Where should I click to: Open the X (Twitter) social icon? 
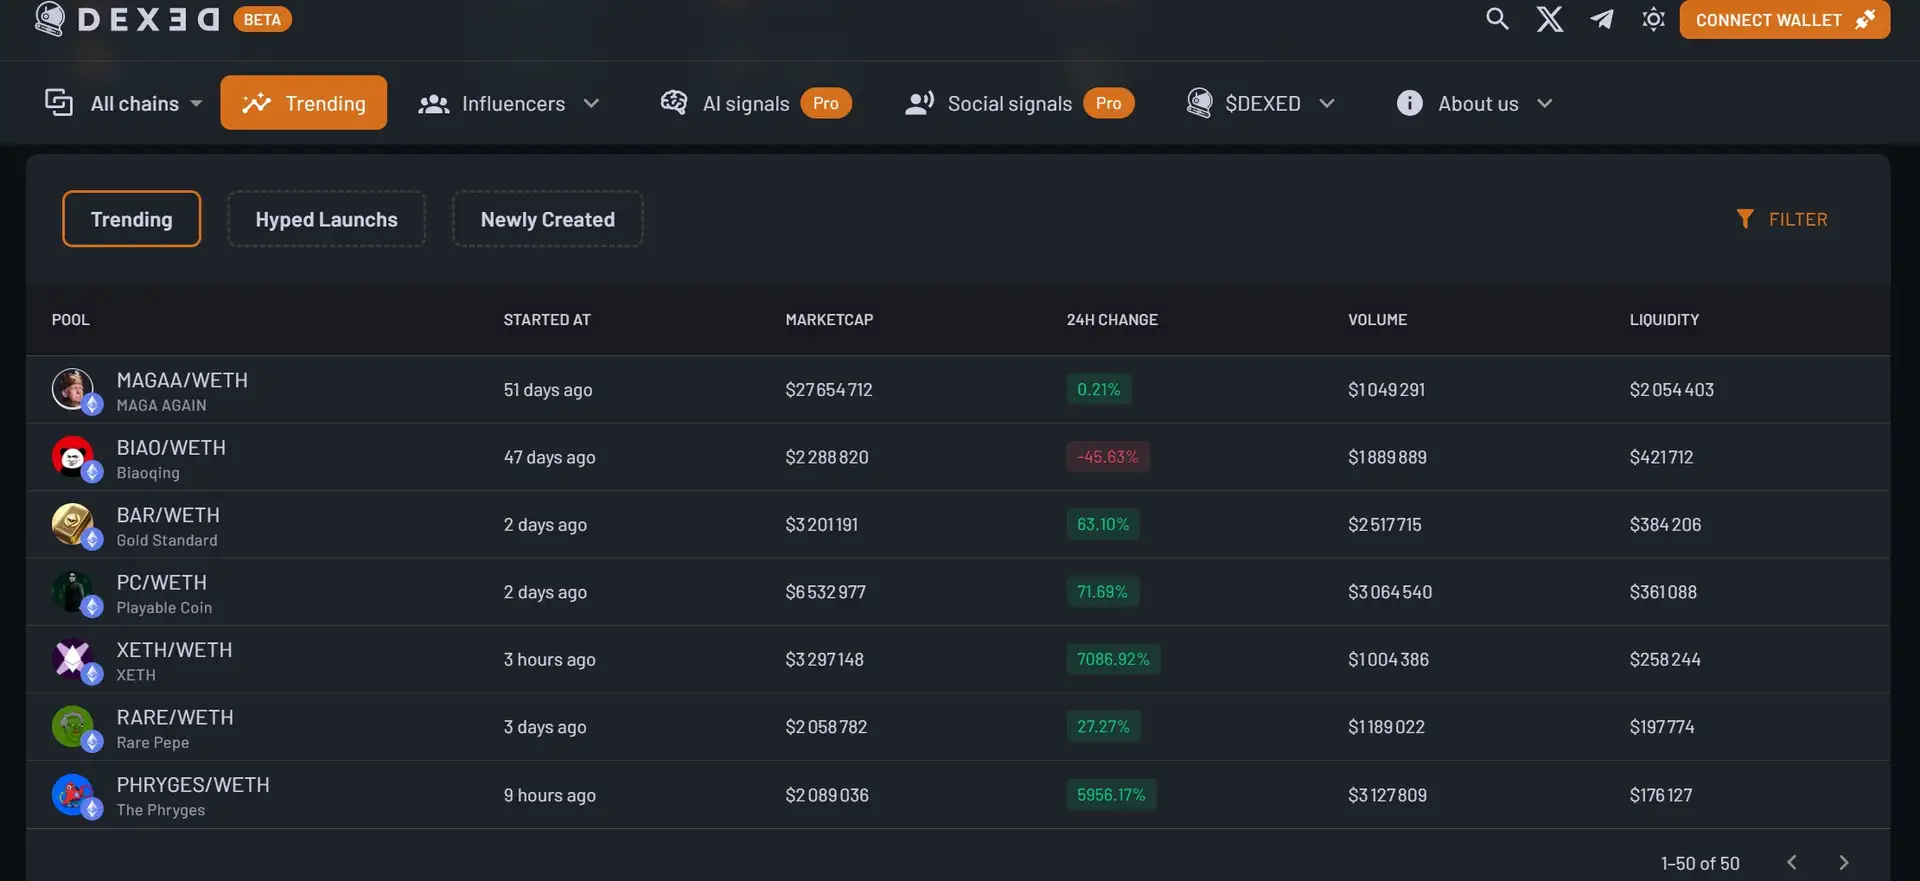(1549, 19)
